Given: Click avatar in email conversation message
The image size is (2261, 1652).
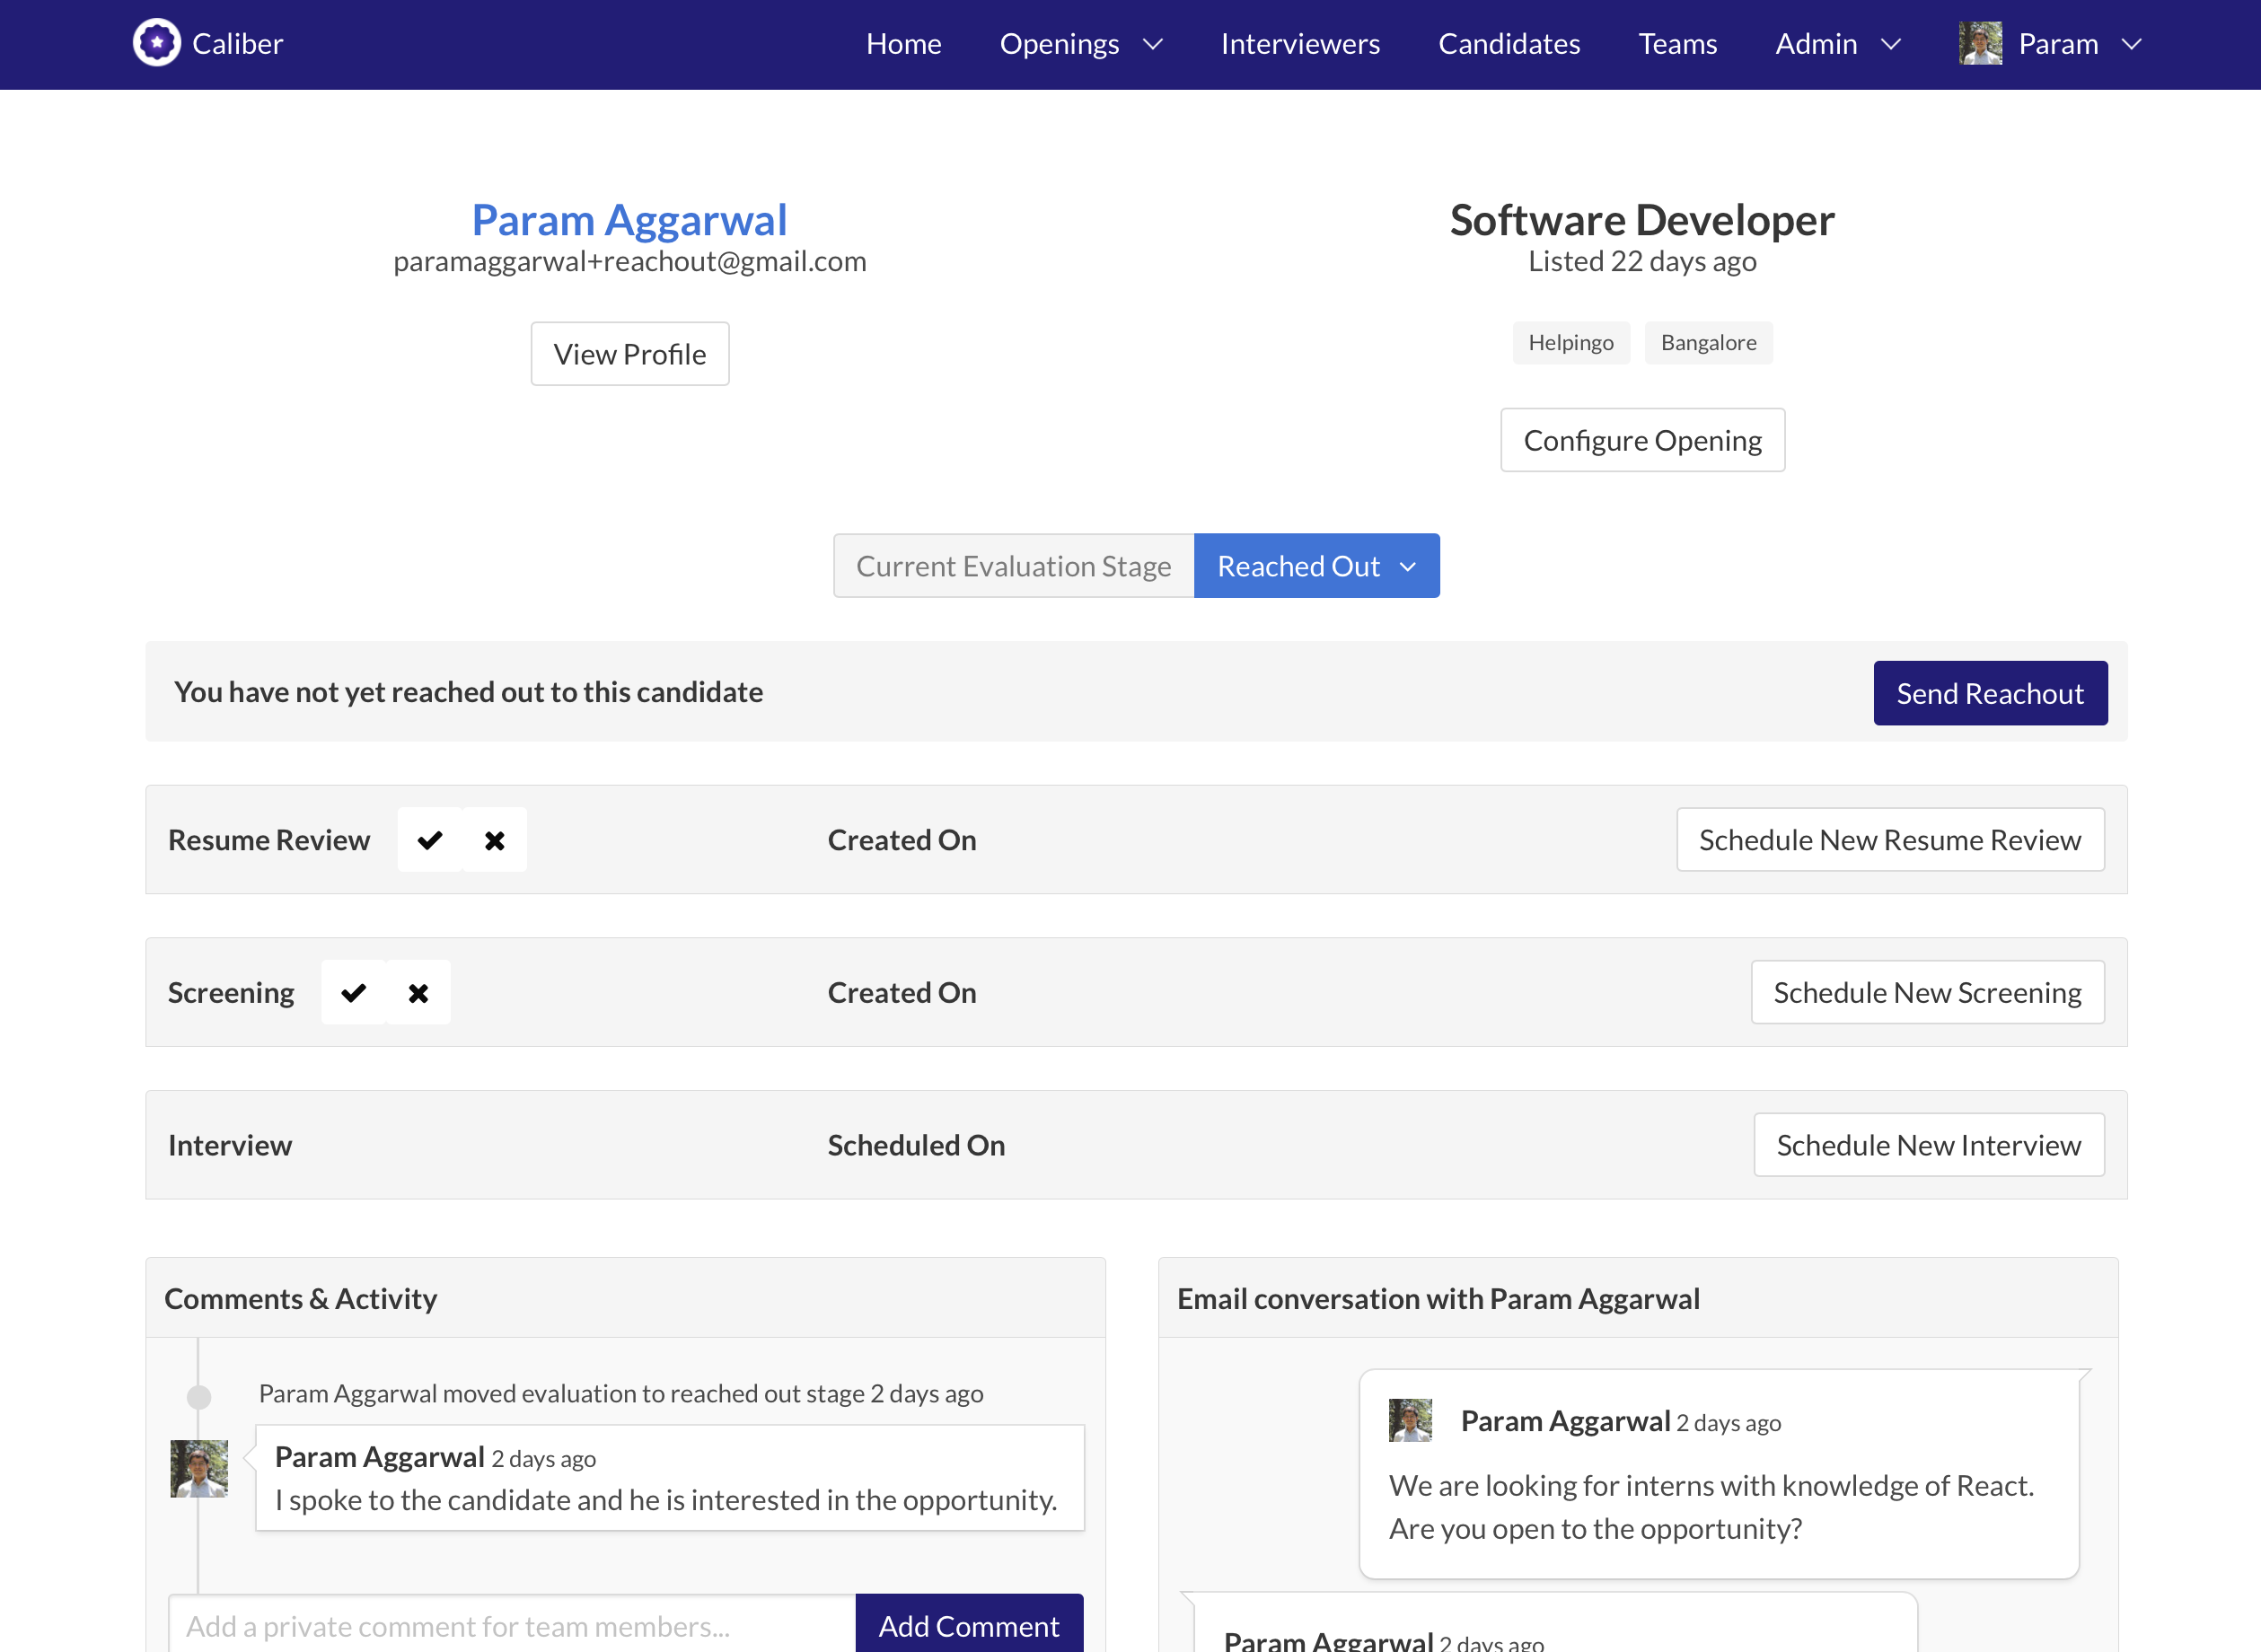Looking at the screenshot, I should click(1410, 1420).
